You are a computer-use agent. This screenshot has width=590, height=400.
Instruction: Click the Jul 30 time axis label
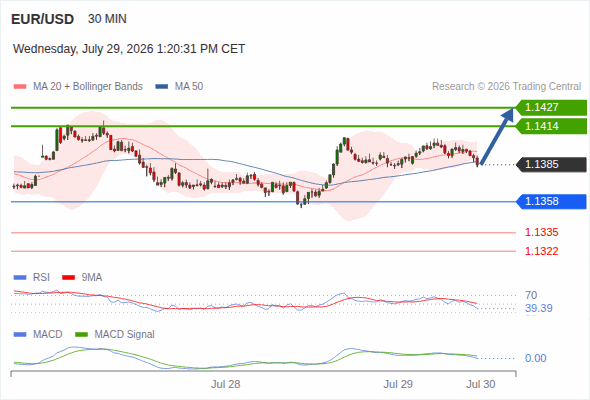(481, 384)
